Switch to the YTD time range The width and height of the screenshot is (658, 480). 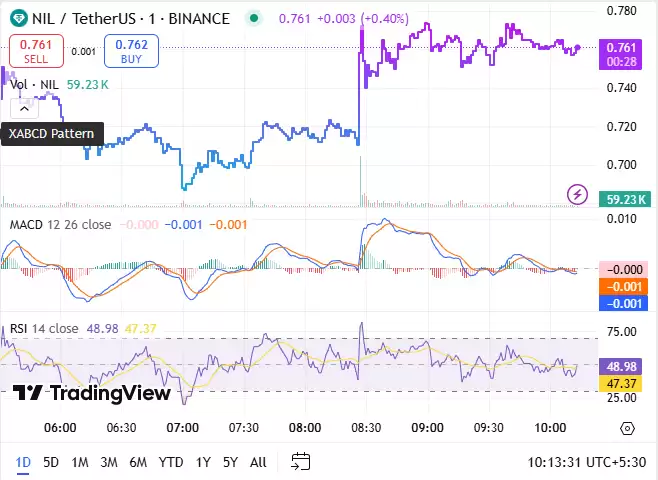171,462
